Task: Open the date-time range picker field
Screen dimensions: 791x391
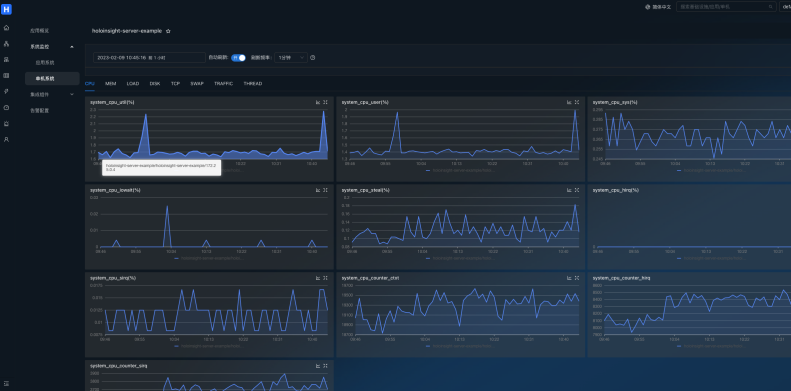Action: [x=149, y=58]
